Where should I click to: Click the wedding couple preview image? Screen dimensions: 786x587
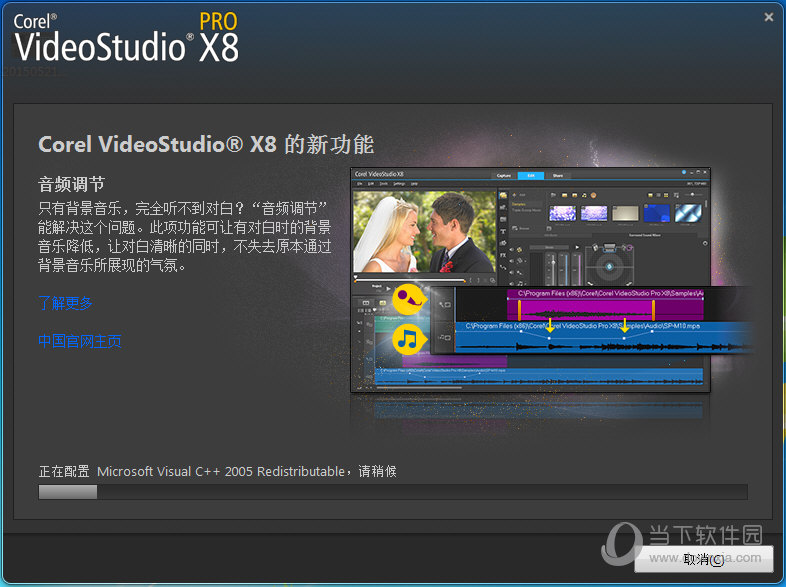425,231
